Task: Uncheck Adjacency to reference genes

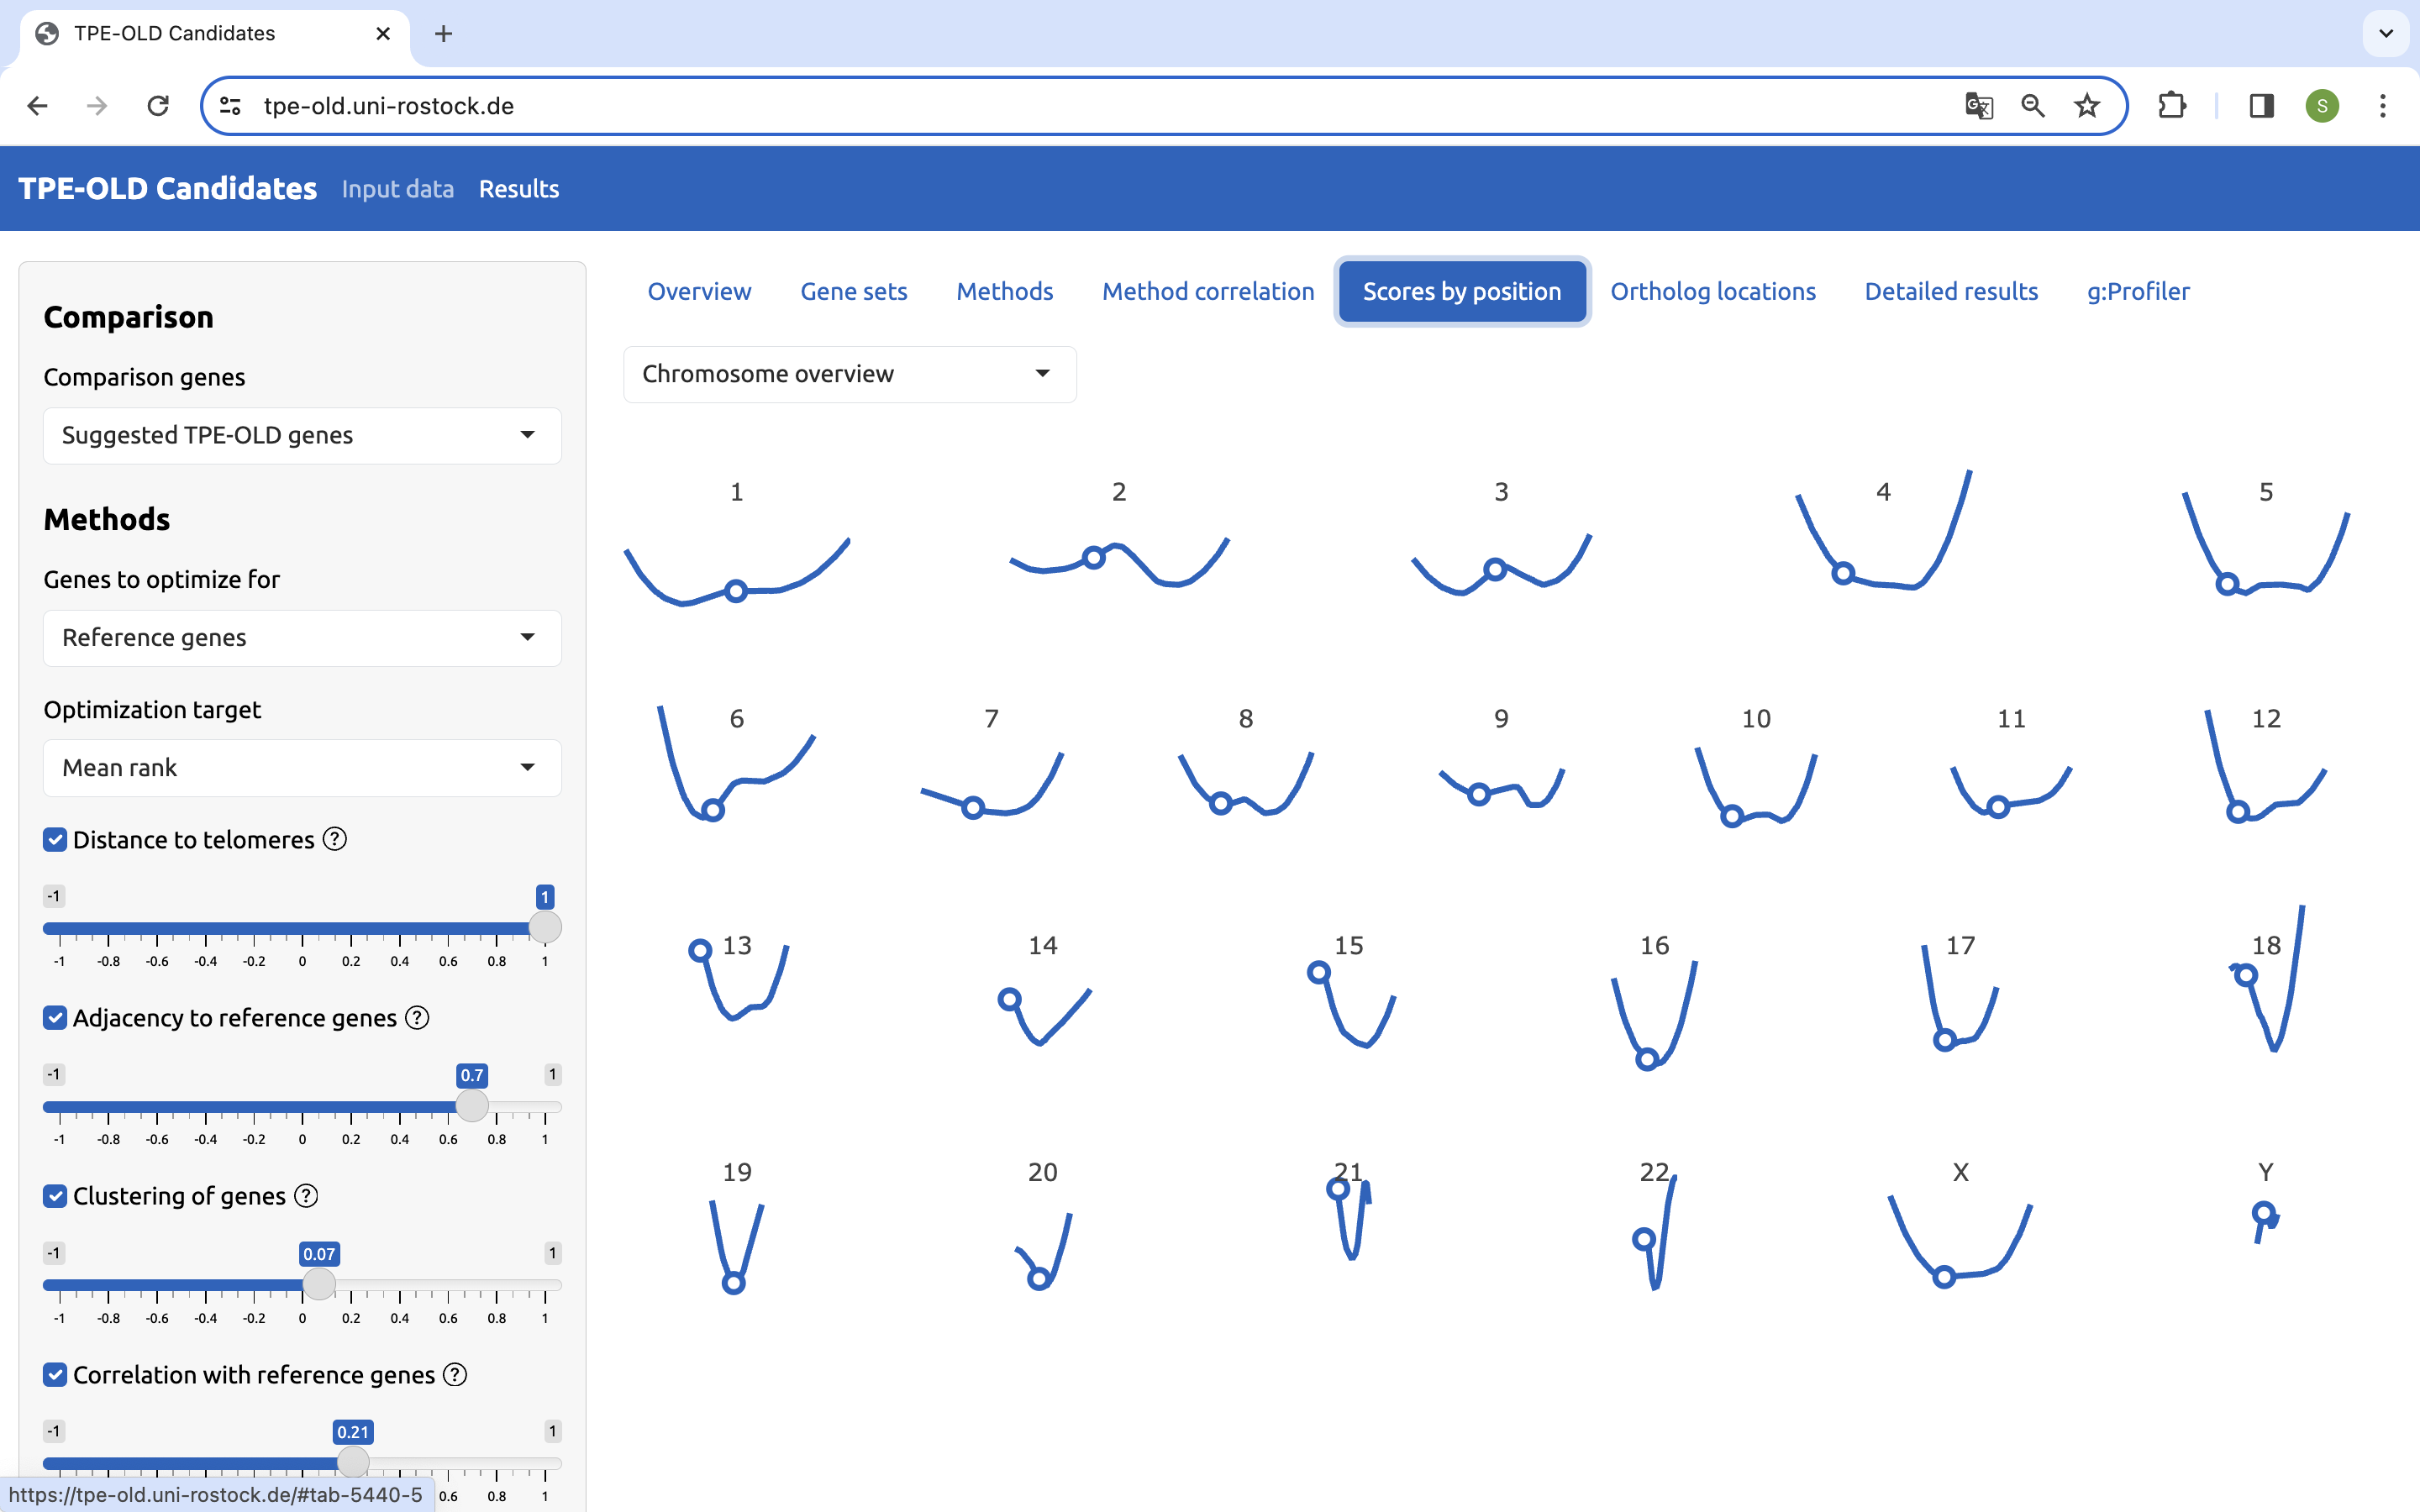Action: tap(55, 1017)
